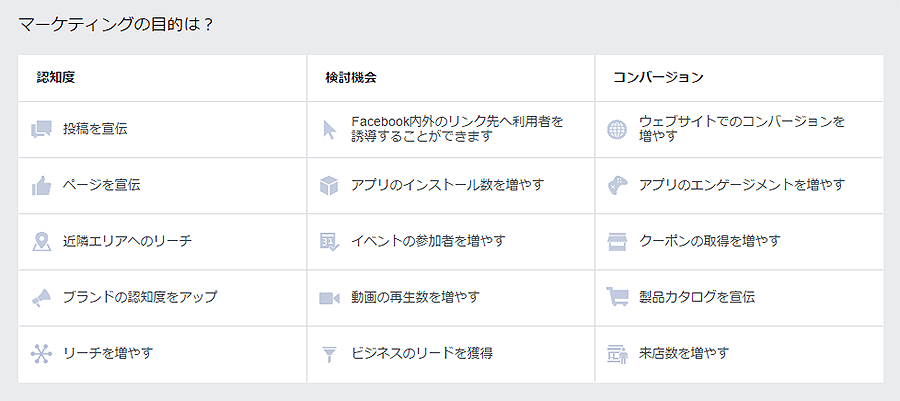
Task: Choose イベントの参加者を増やす objective
Action: click(x=451, y=242)
